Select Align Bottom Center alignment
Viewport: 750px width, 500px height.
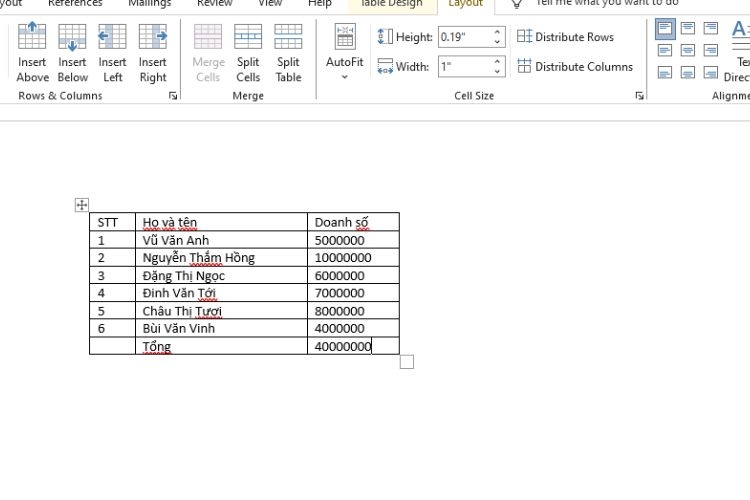tap(688, 73)
